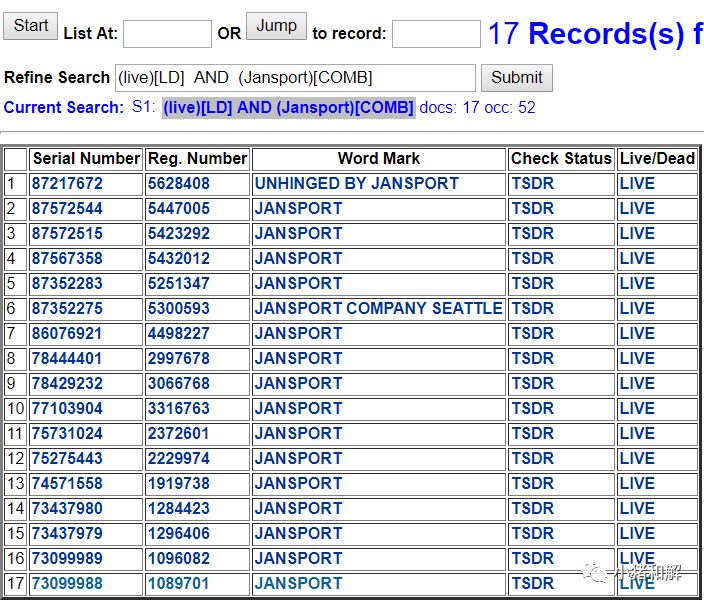
Task: Open serial number 87217672
Action: (67, 184)
